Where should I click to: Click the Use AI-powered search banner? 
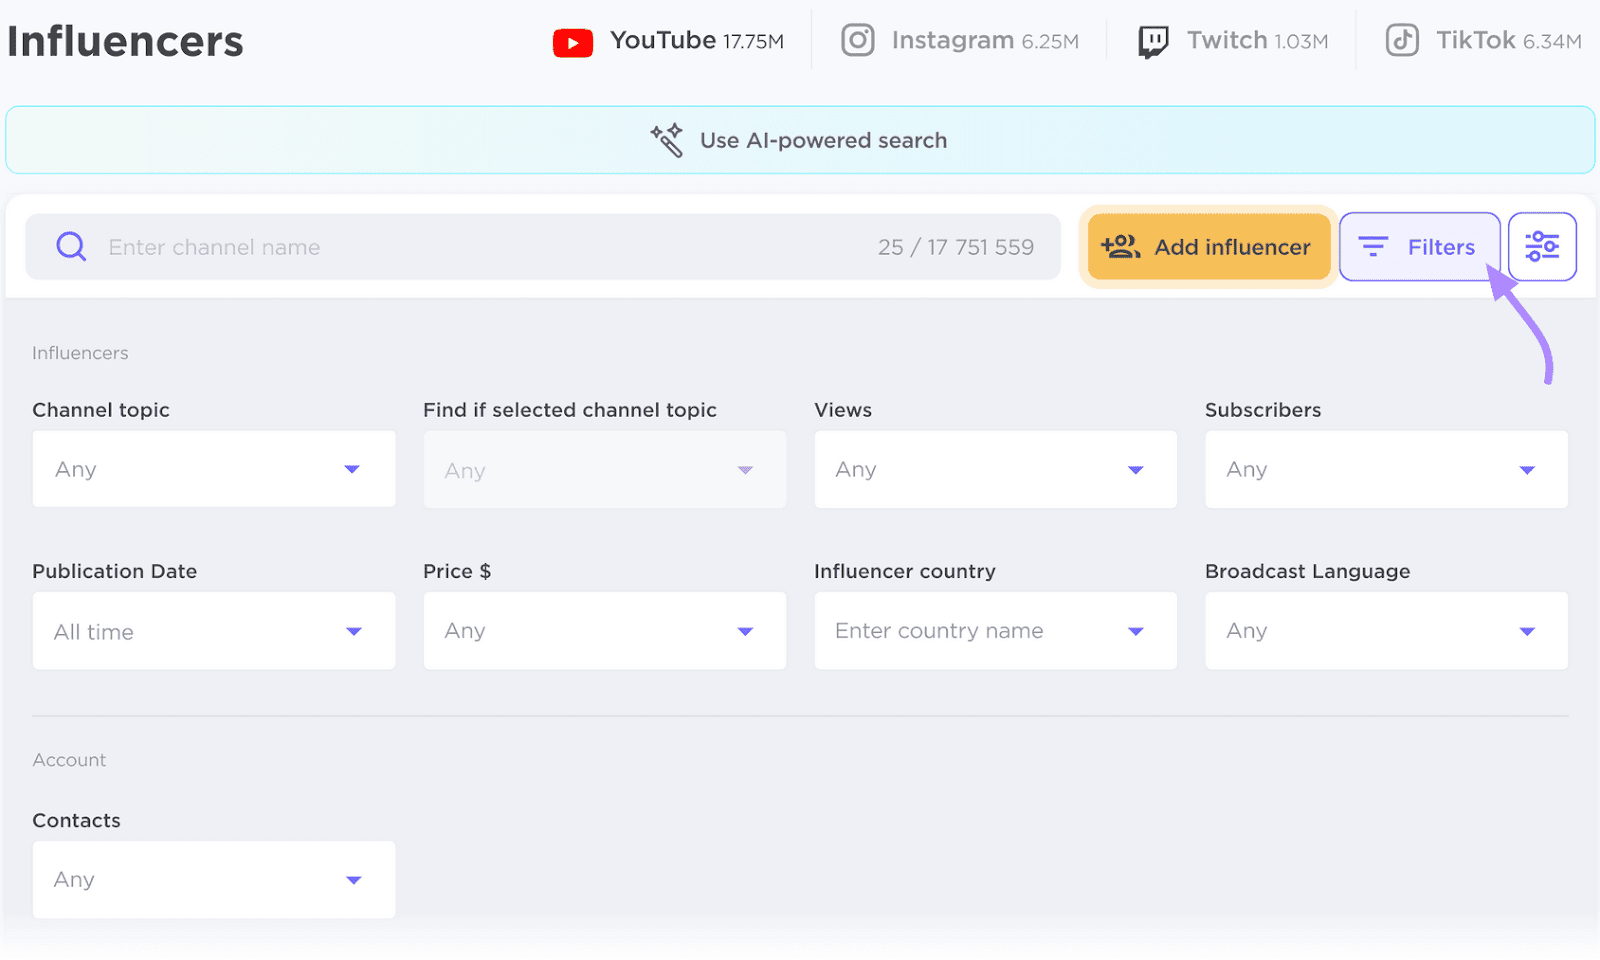coord(799,140)
